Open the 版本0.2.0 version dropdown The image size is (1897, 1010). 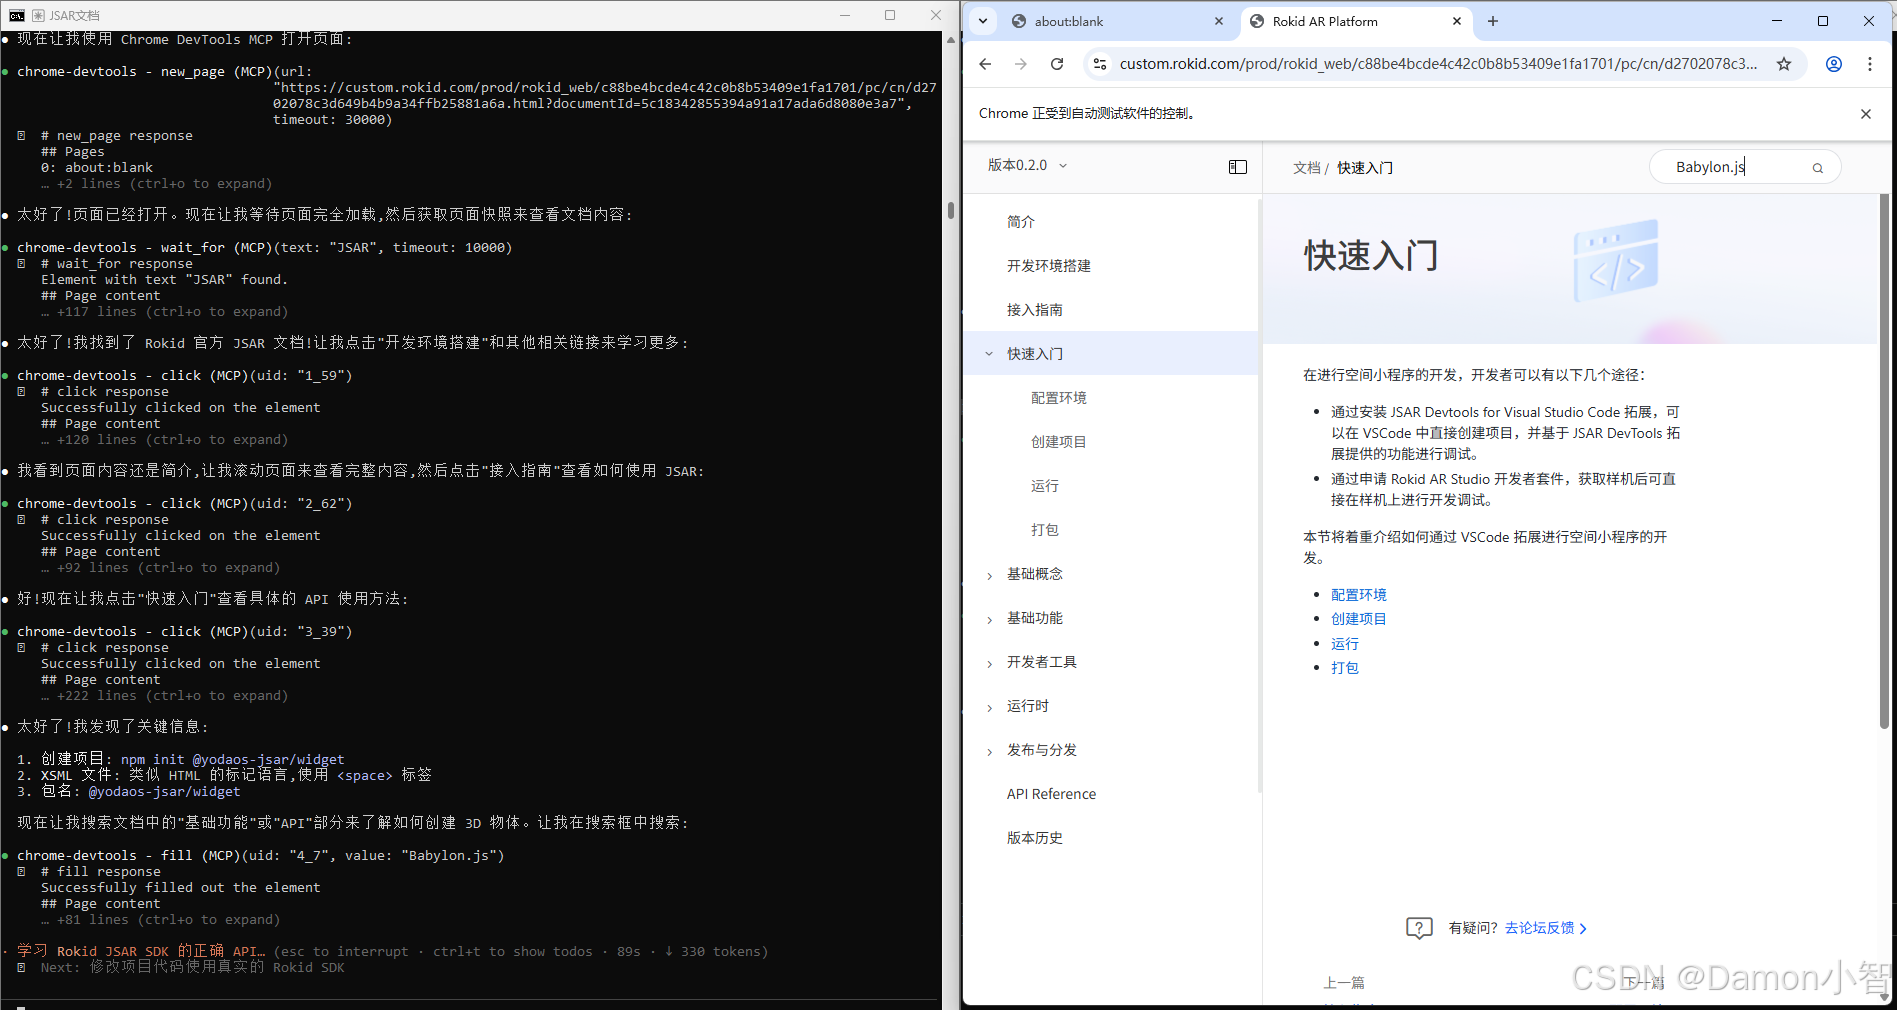[1027, 165]
